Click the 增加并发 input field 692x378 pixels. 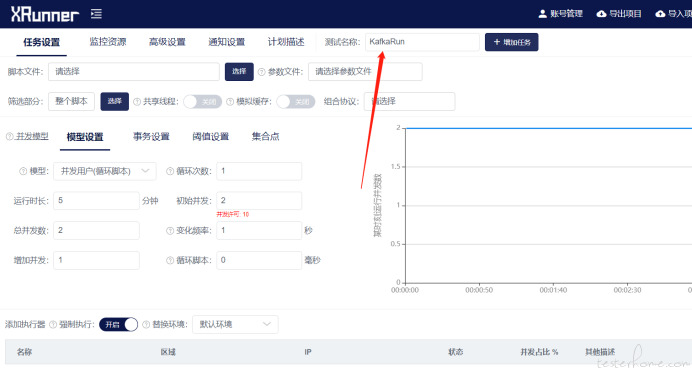click(x=96, y=260)
